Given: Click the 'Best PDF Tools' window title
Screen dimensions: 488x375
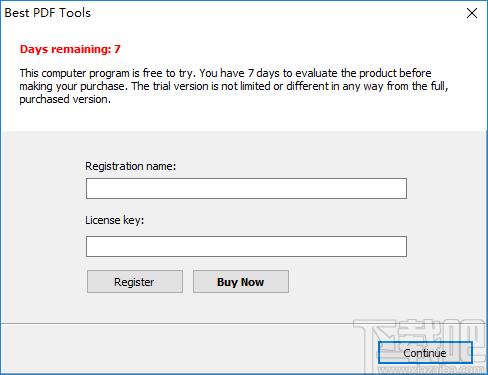Looking at the screenshot, I should (x=48, y=13).
